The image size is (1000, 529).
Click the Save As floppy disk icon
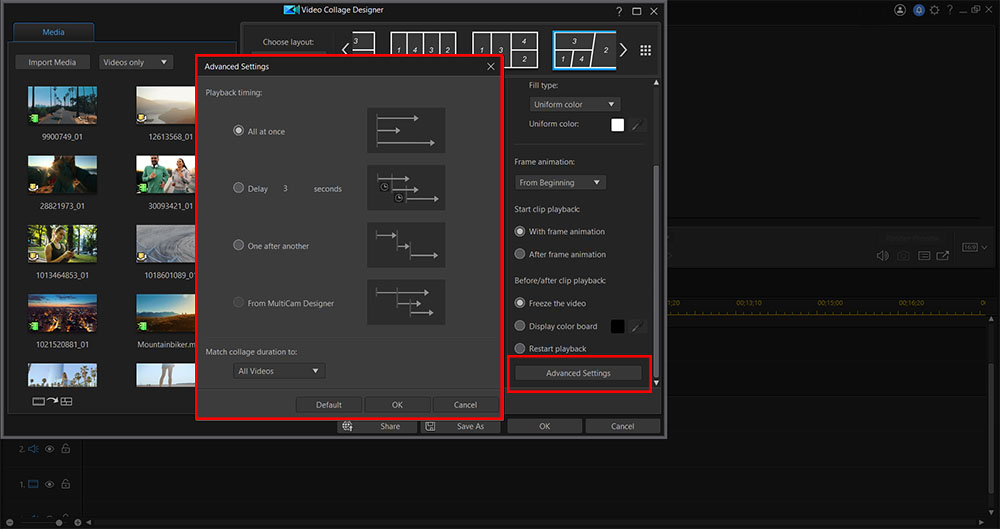pyautogui.click(x=430, y=426)
